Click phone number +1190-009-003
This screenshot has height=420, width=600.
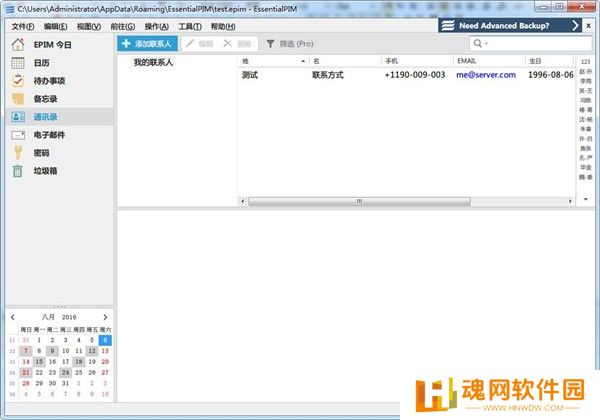pyautogui.click(x=415, y=75)
